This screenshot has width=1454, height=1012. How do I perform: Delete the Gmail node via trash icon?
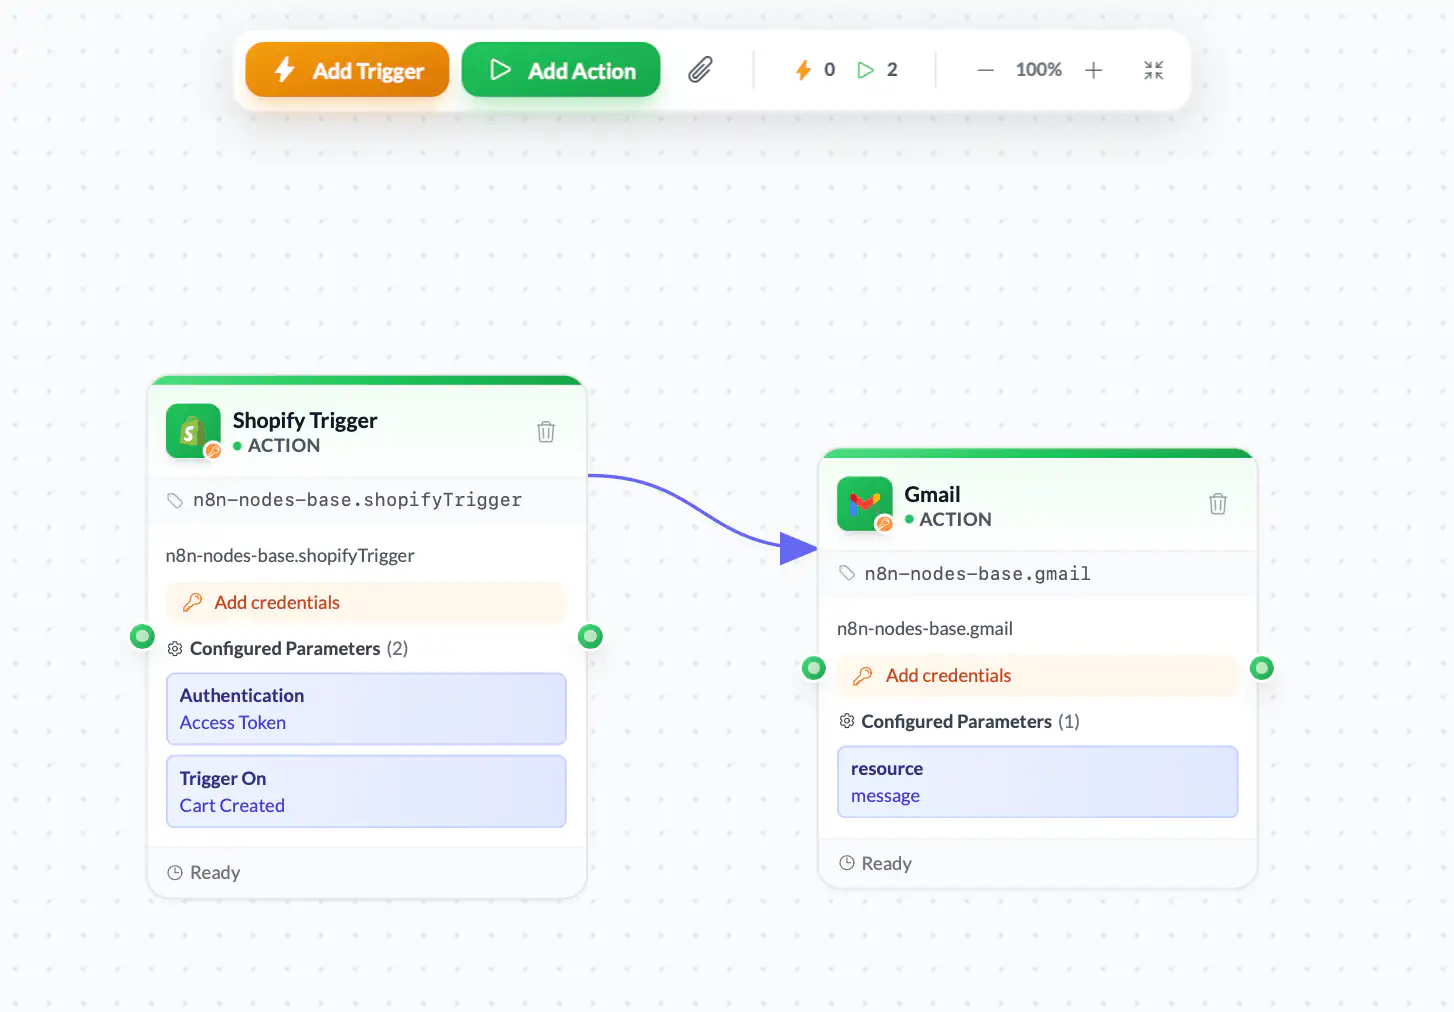1217,504
